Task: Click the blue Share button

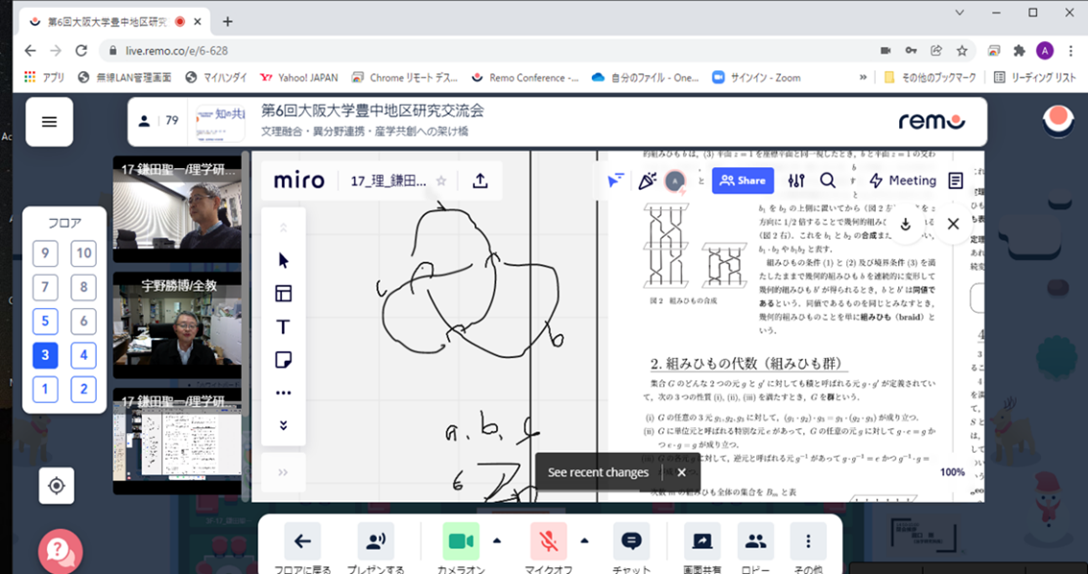Action: [x=743, y=181]
